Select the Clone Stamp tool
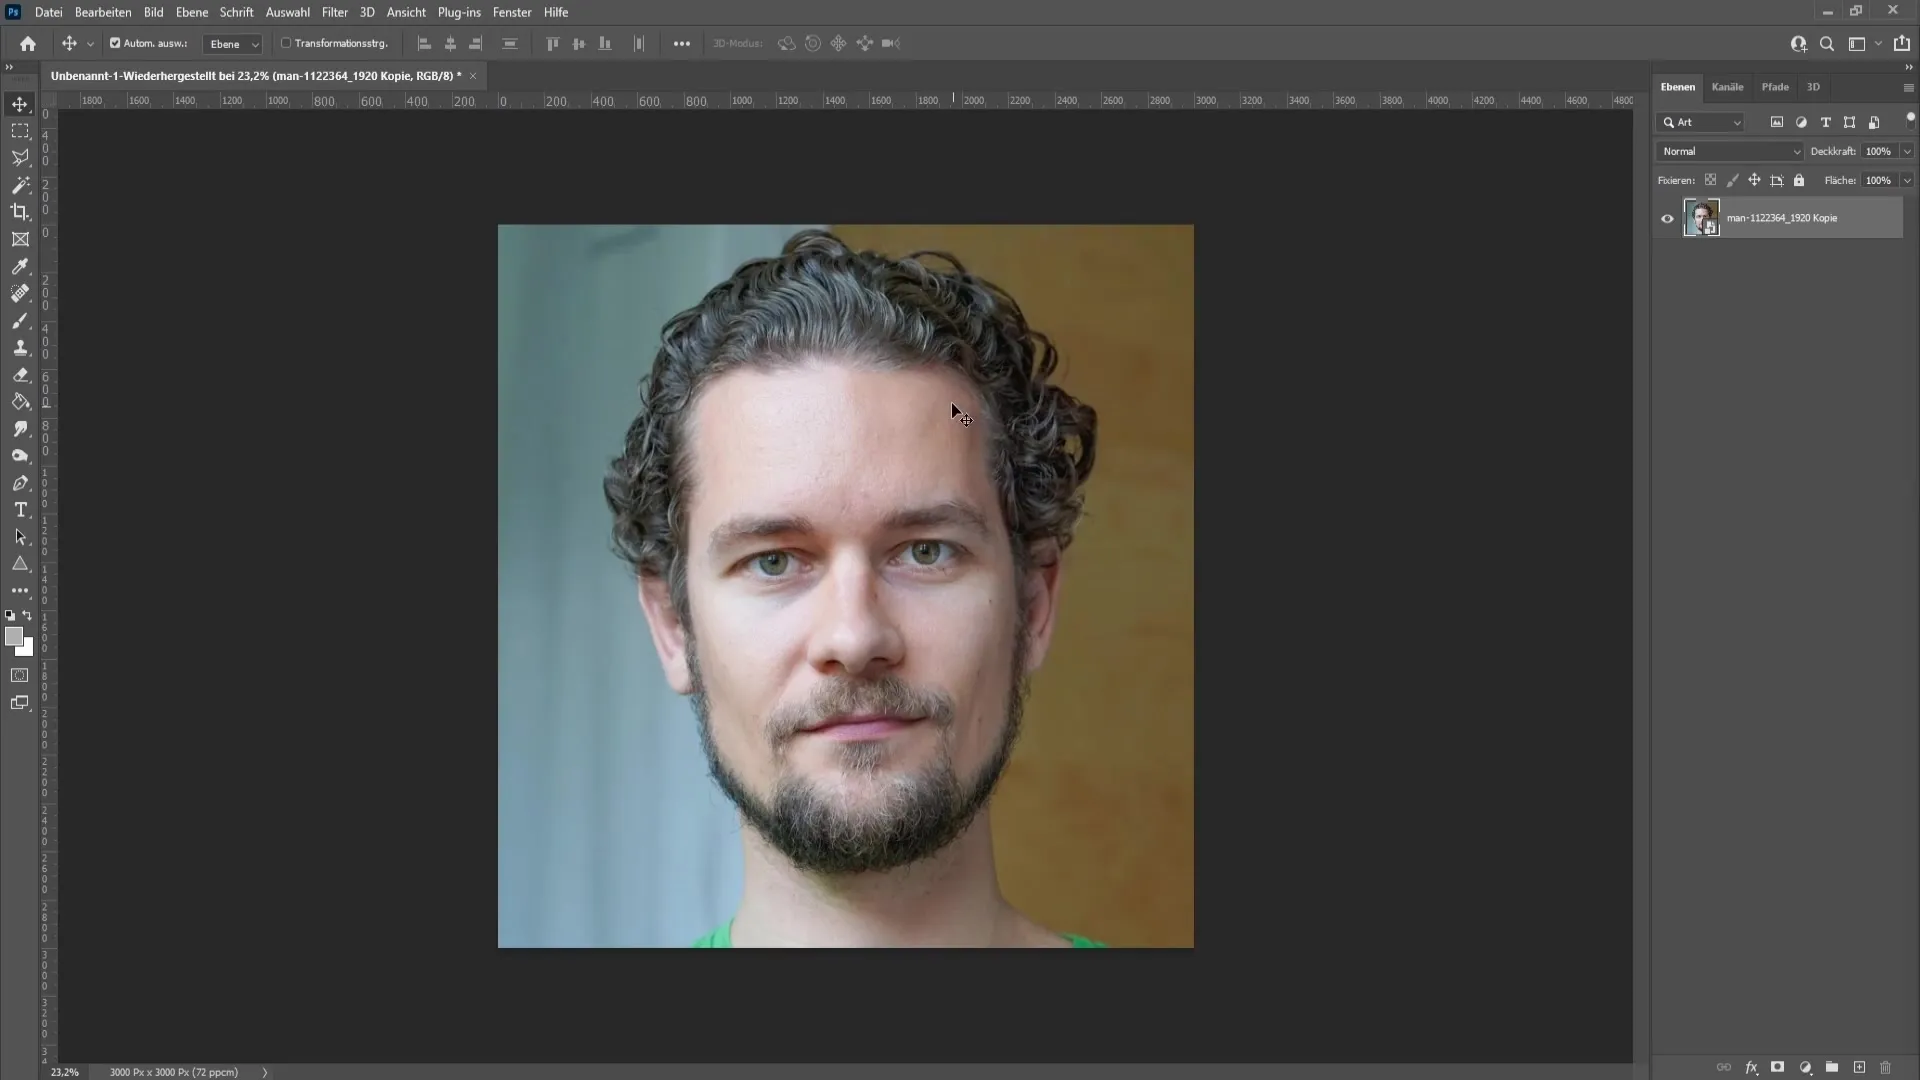The width and height of the screenshot is (1920, 1080). point(20,347)
